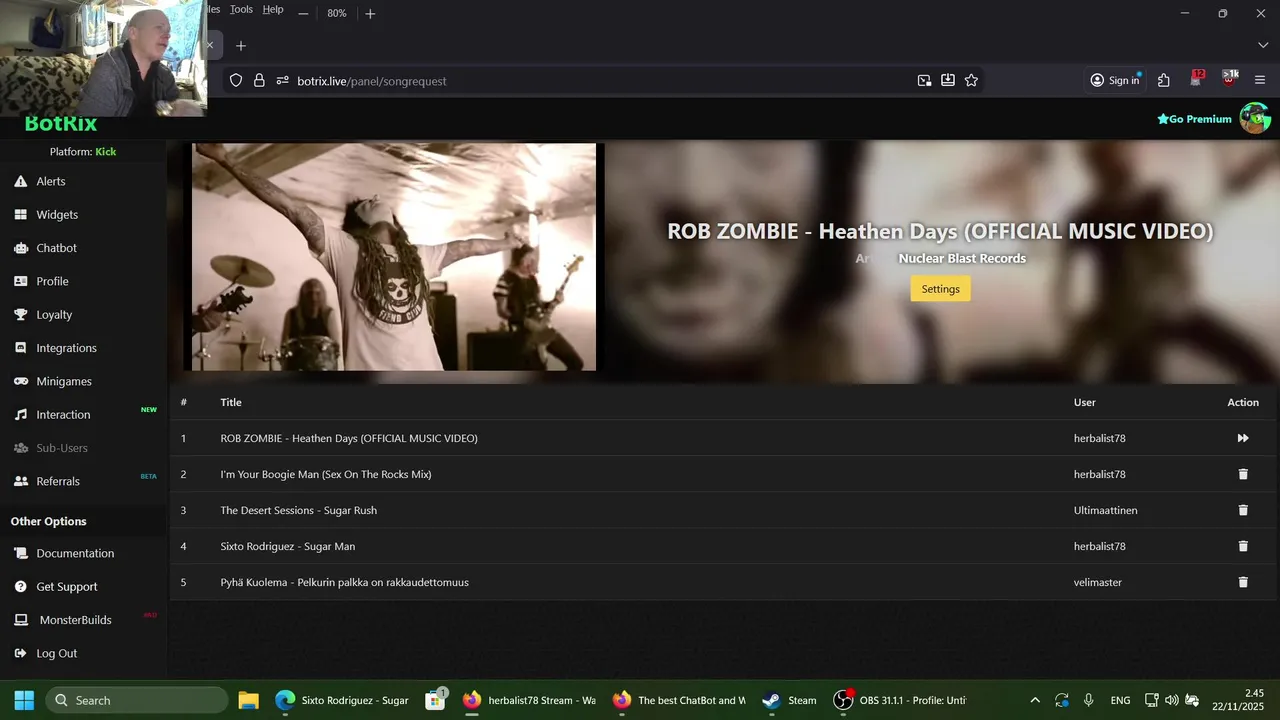1280x720 pixels.
Task: Click the Platform: Kick label
Action: coord(83,152)
